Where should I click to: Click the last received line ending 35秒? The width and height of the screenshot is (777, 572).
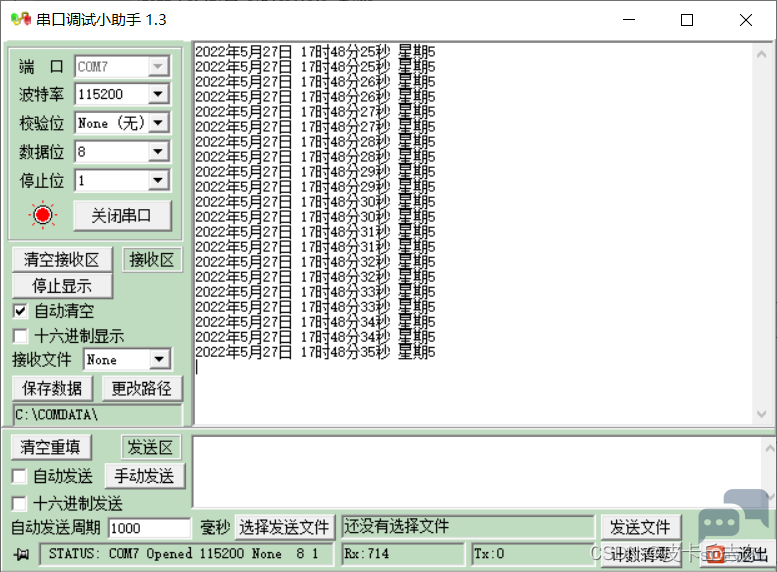315,352
